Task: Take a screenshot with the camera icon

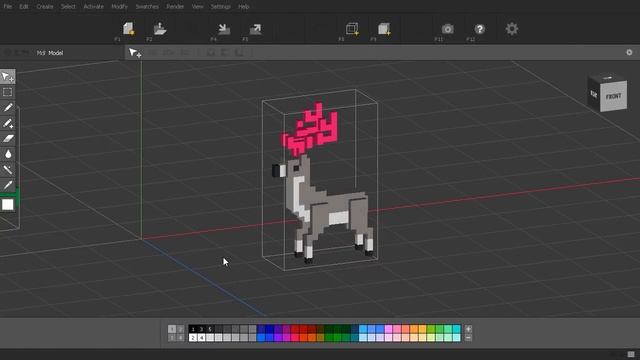Action: pos(448,29)
